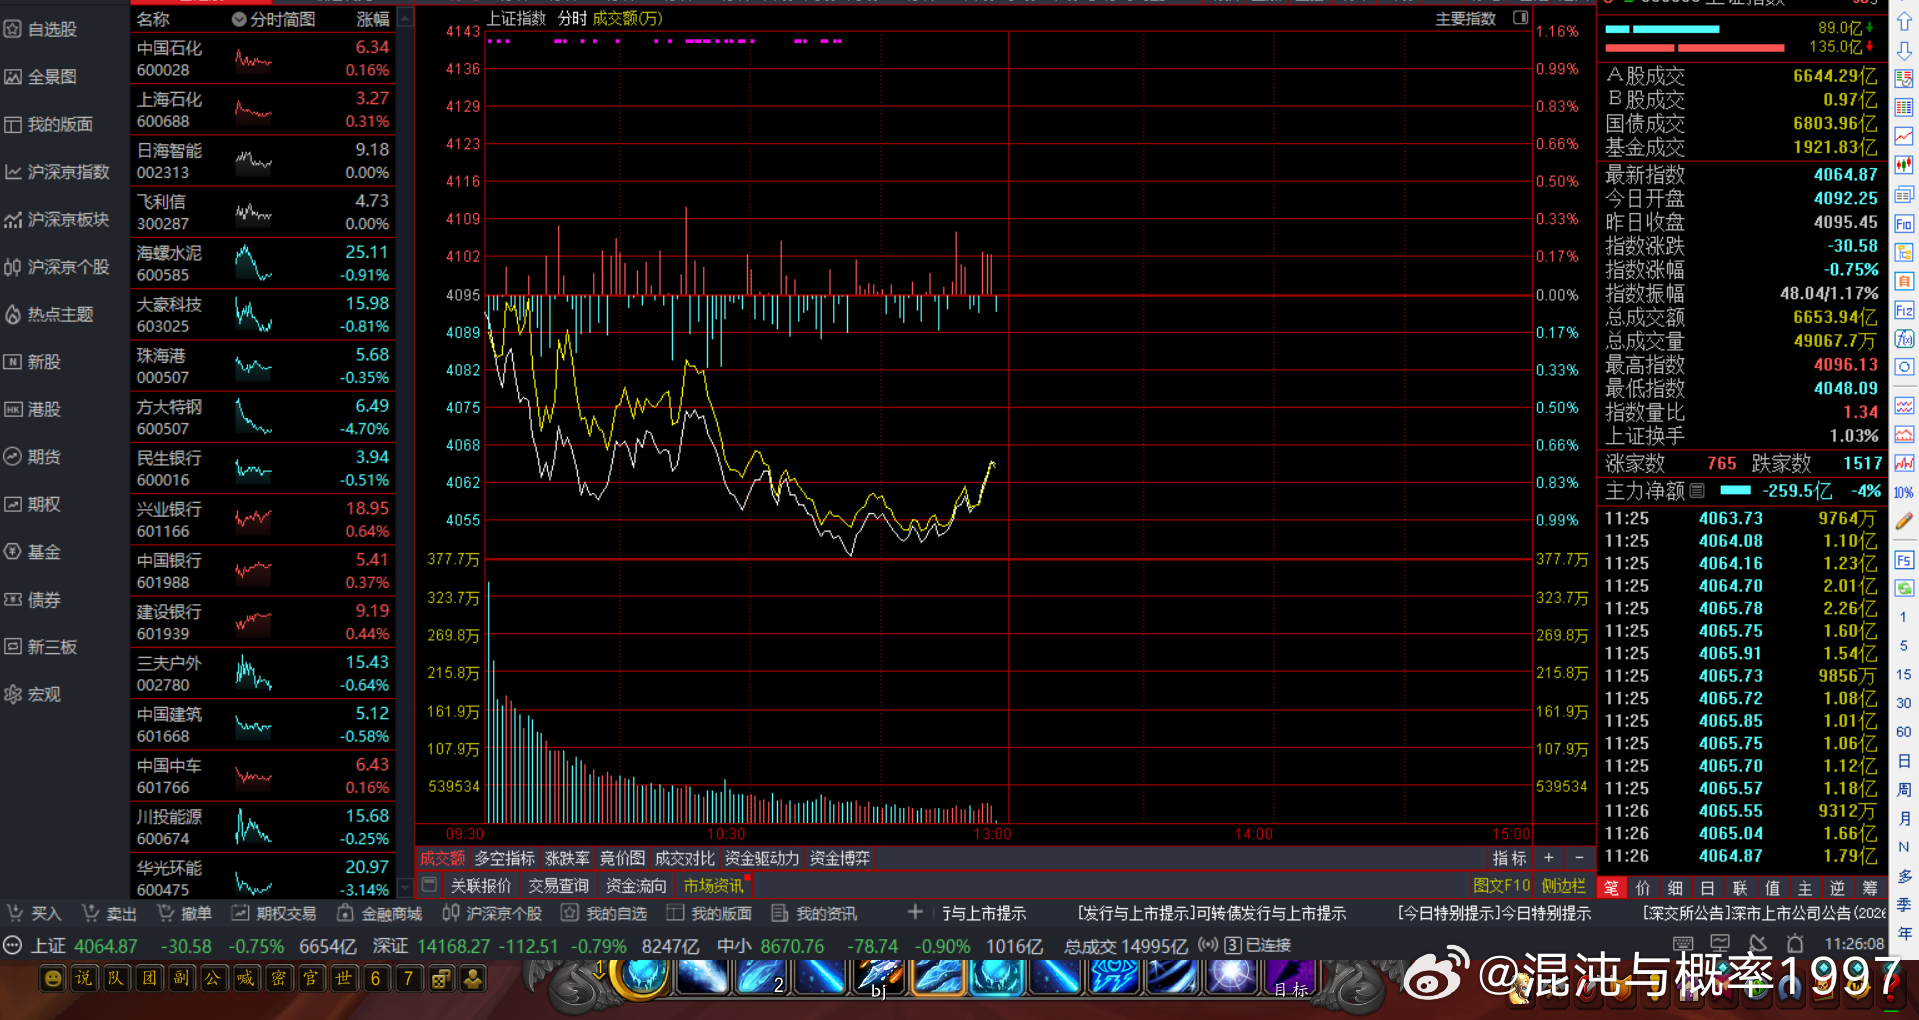Click the plus button next to 指标
This screenshot has width=1919, height=1020.
[x=1548, y=858]
